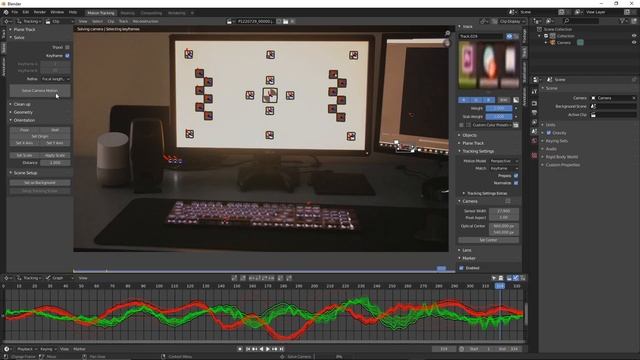Click the Set Origin button
Viewport: 640px width, 360px height.
[x=40, y=136]
